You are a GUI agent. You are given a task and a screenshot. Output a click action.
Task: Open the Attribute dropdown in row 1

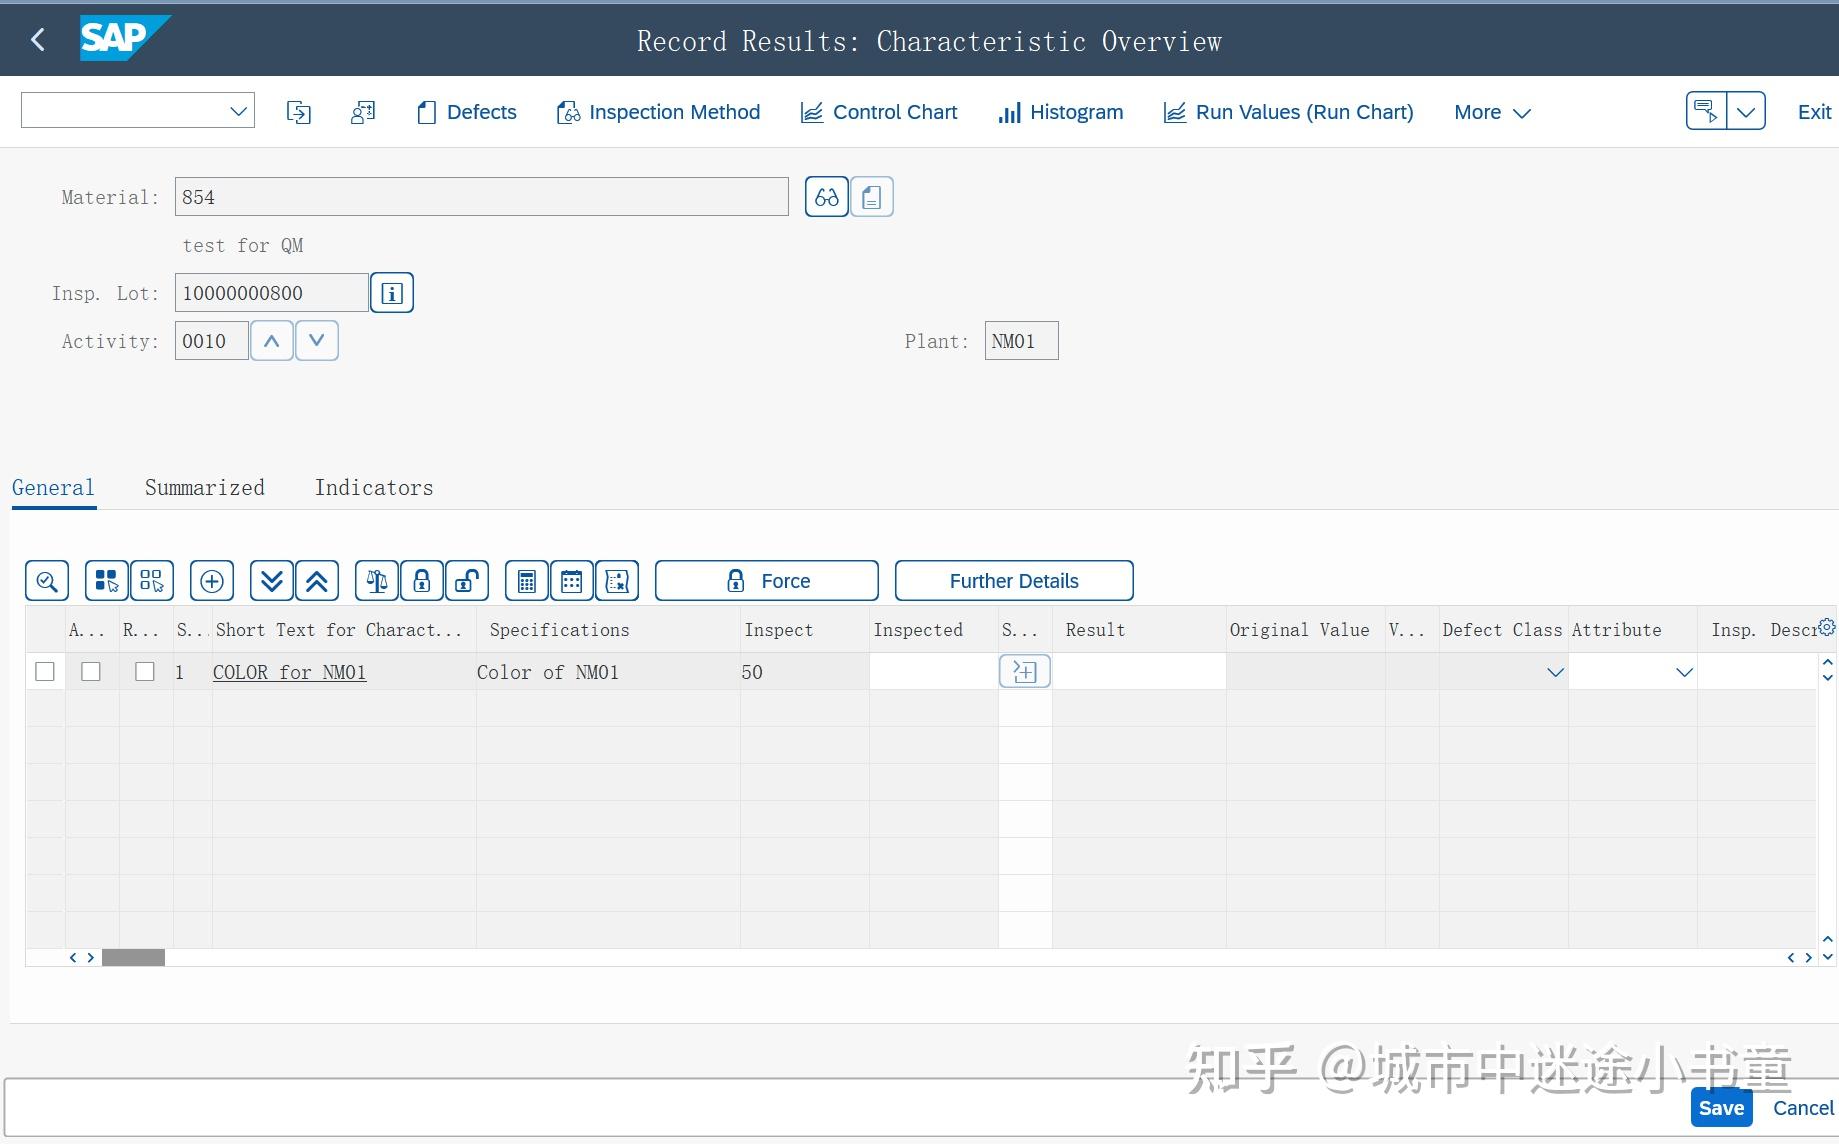point(1684,671)
